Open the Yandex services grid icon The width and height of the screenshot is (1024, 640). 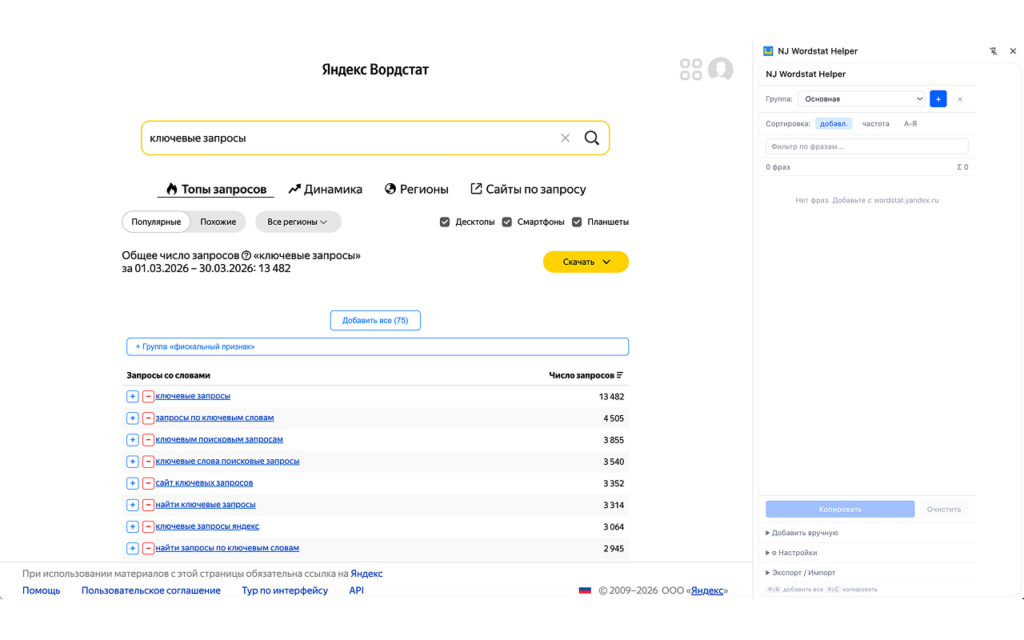[x=691, y=69]
